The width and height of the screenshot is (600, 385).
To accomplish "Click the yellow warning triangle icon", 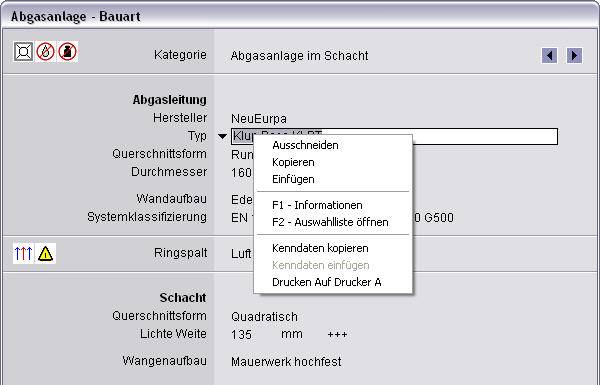I will 46,253.
